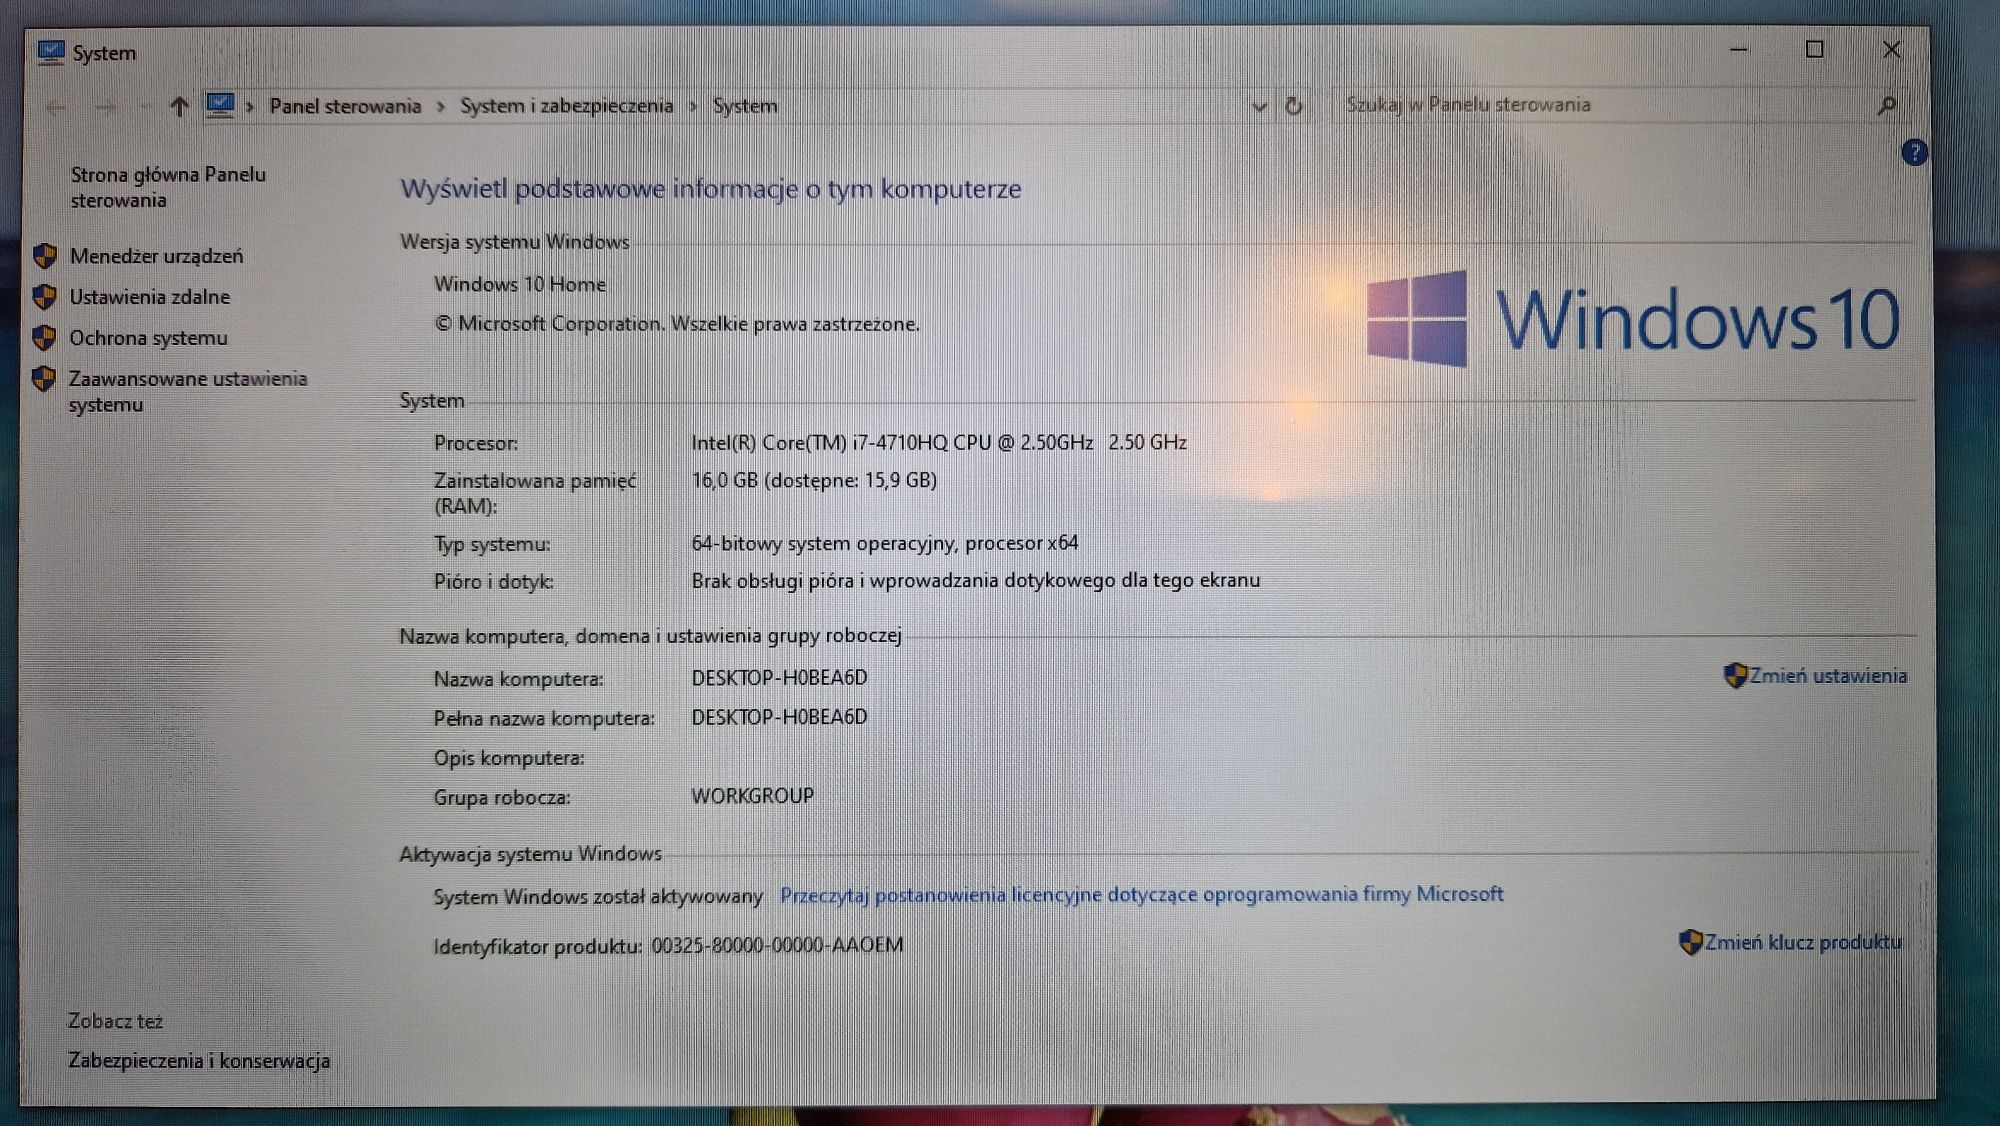Image resolution: width=2000 pixels, height=1126 pixels.
Task: Select System i zabezpieczenia breadcrumb
Action: coord(566,106)
